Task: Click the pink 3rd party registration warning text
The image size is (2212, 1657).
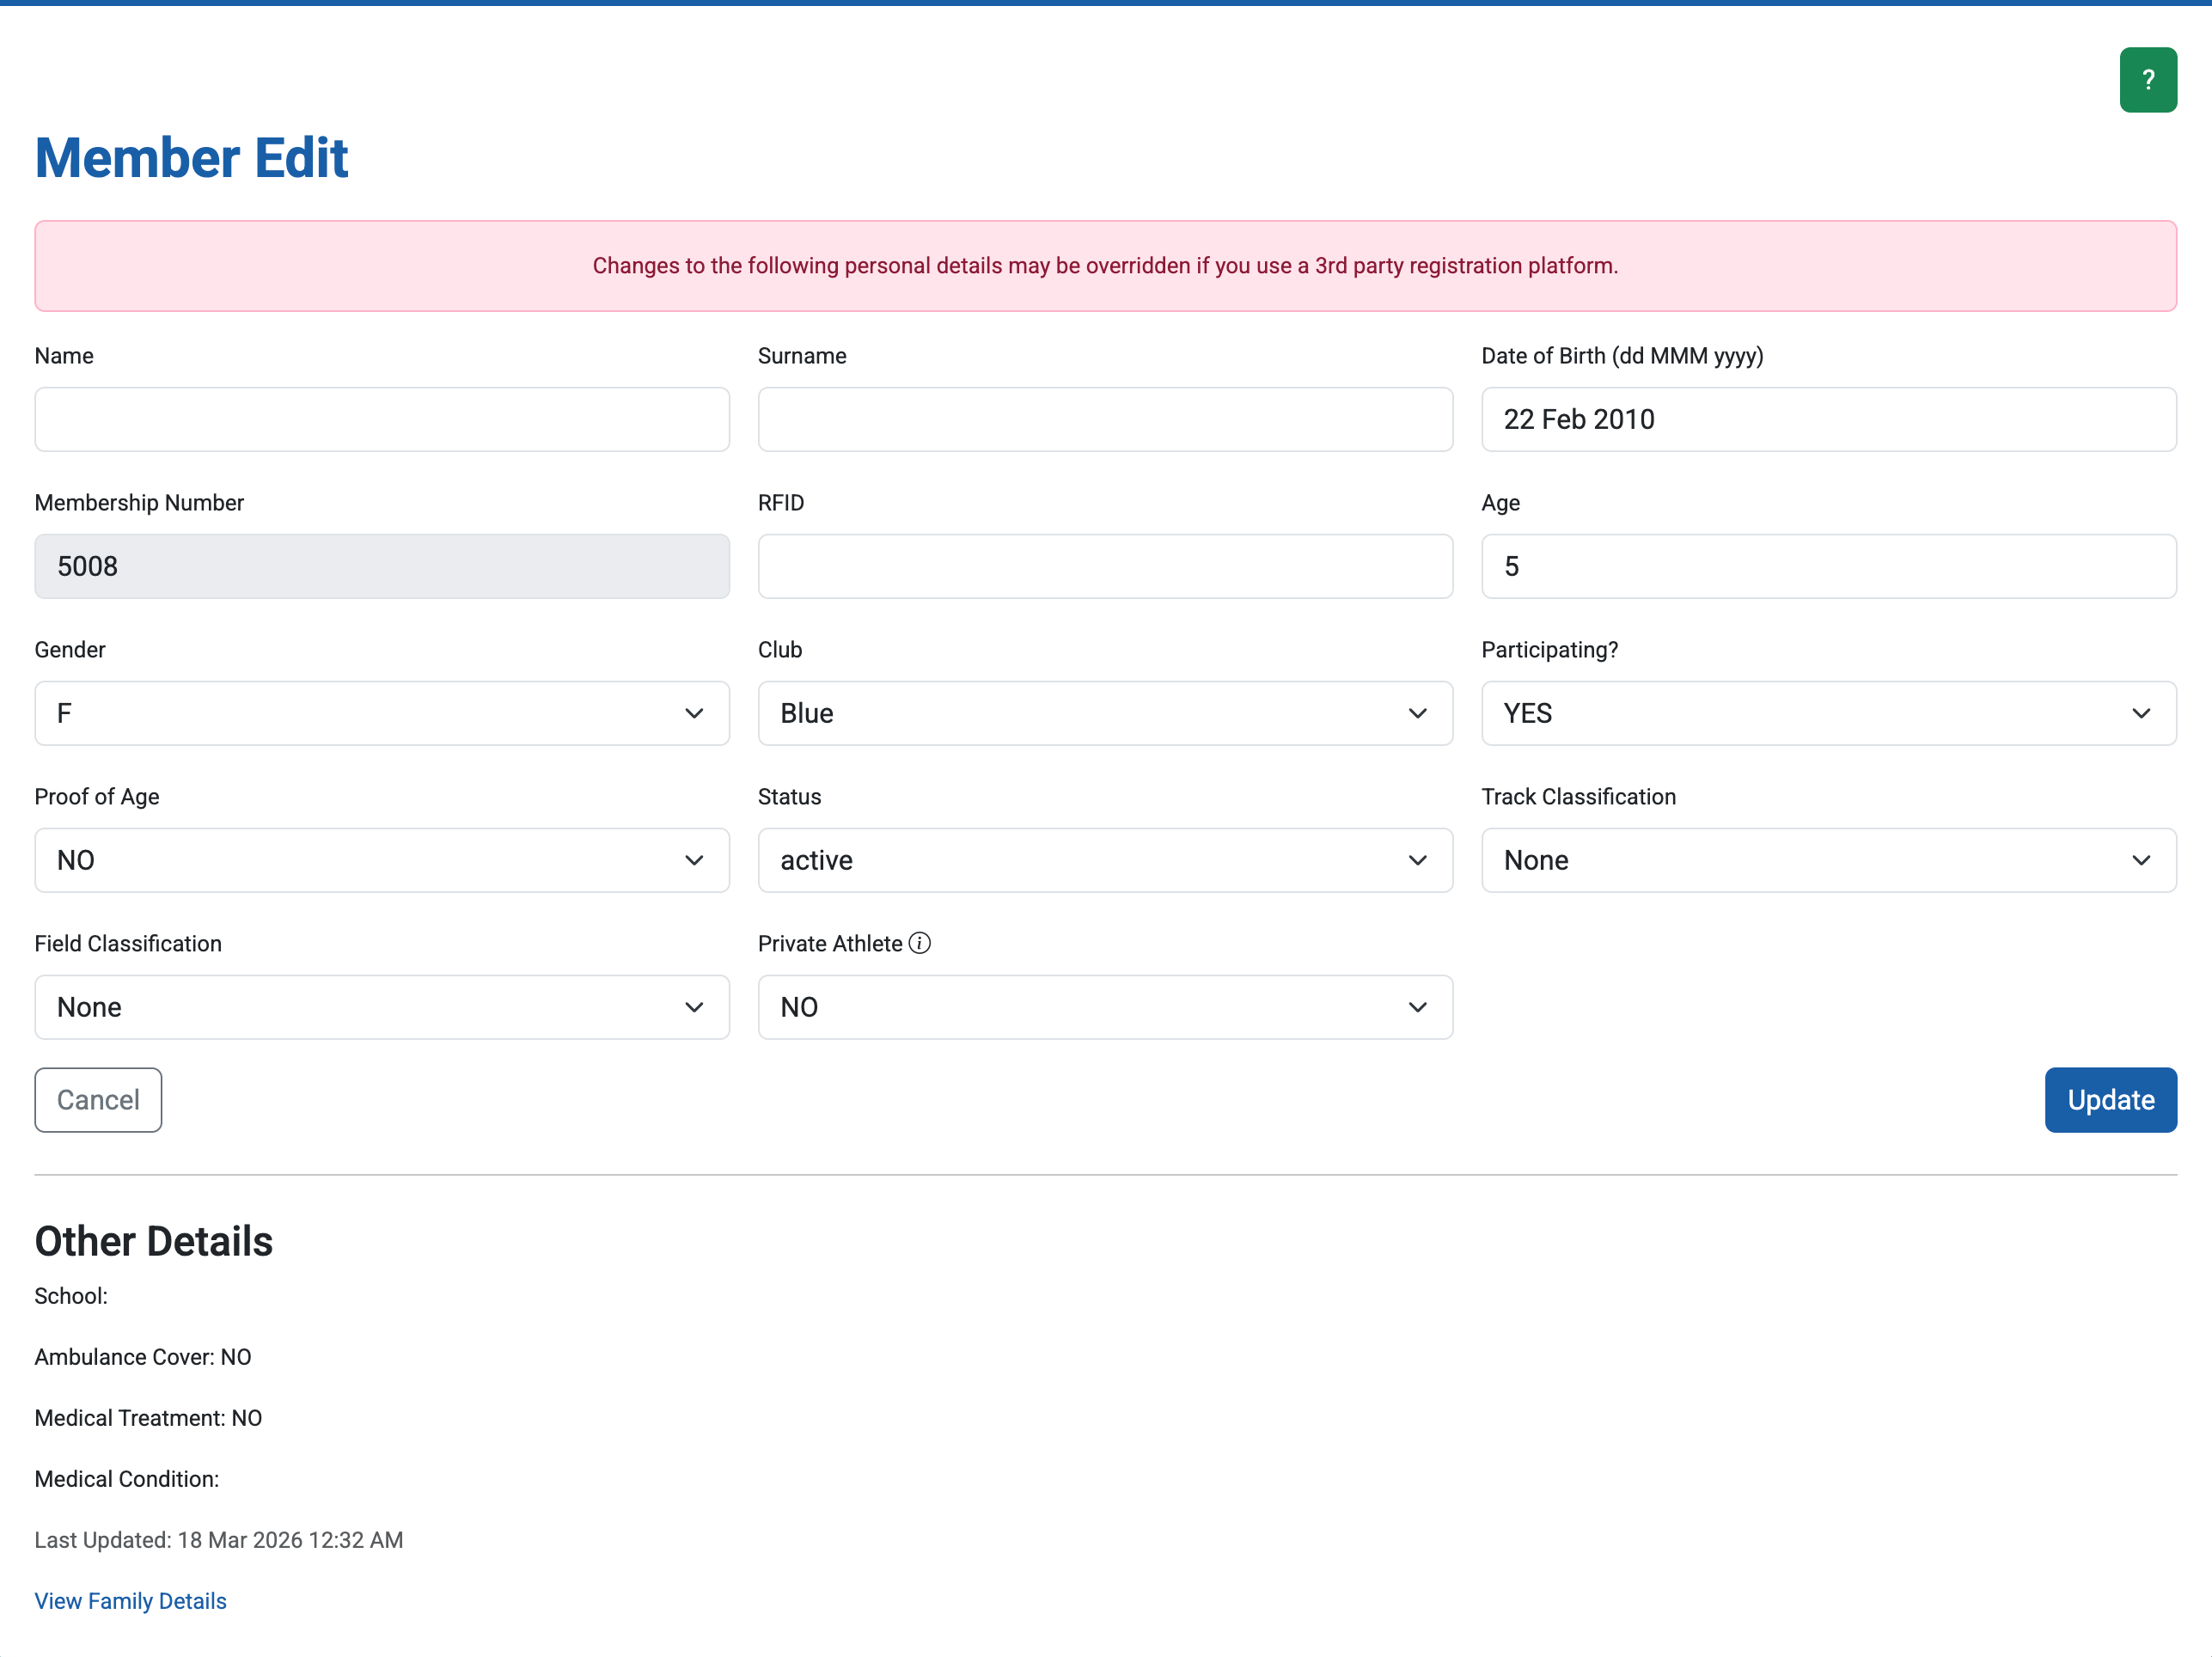Action: click(x=1105, y=266)
